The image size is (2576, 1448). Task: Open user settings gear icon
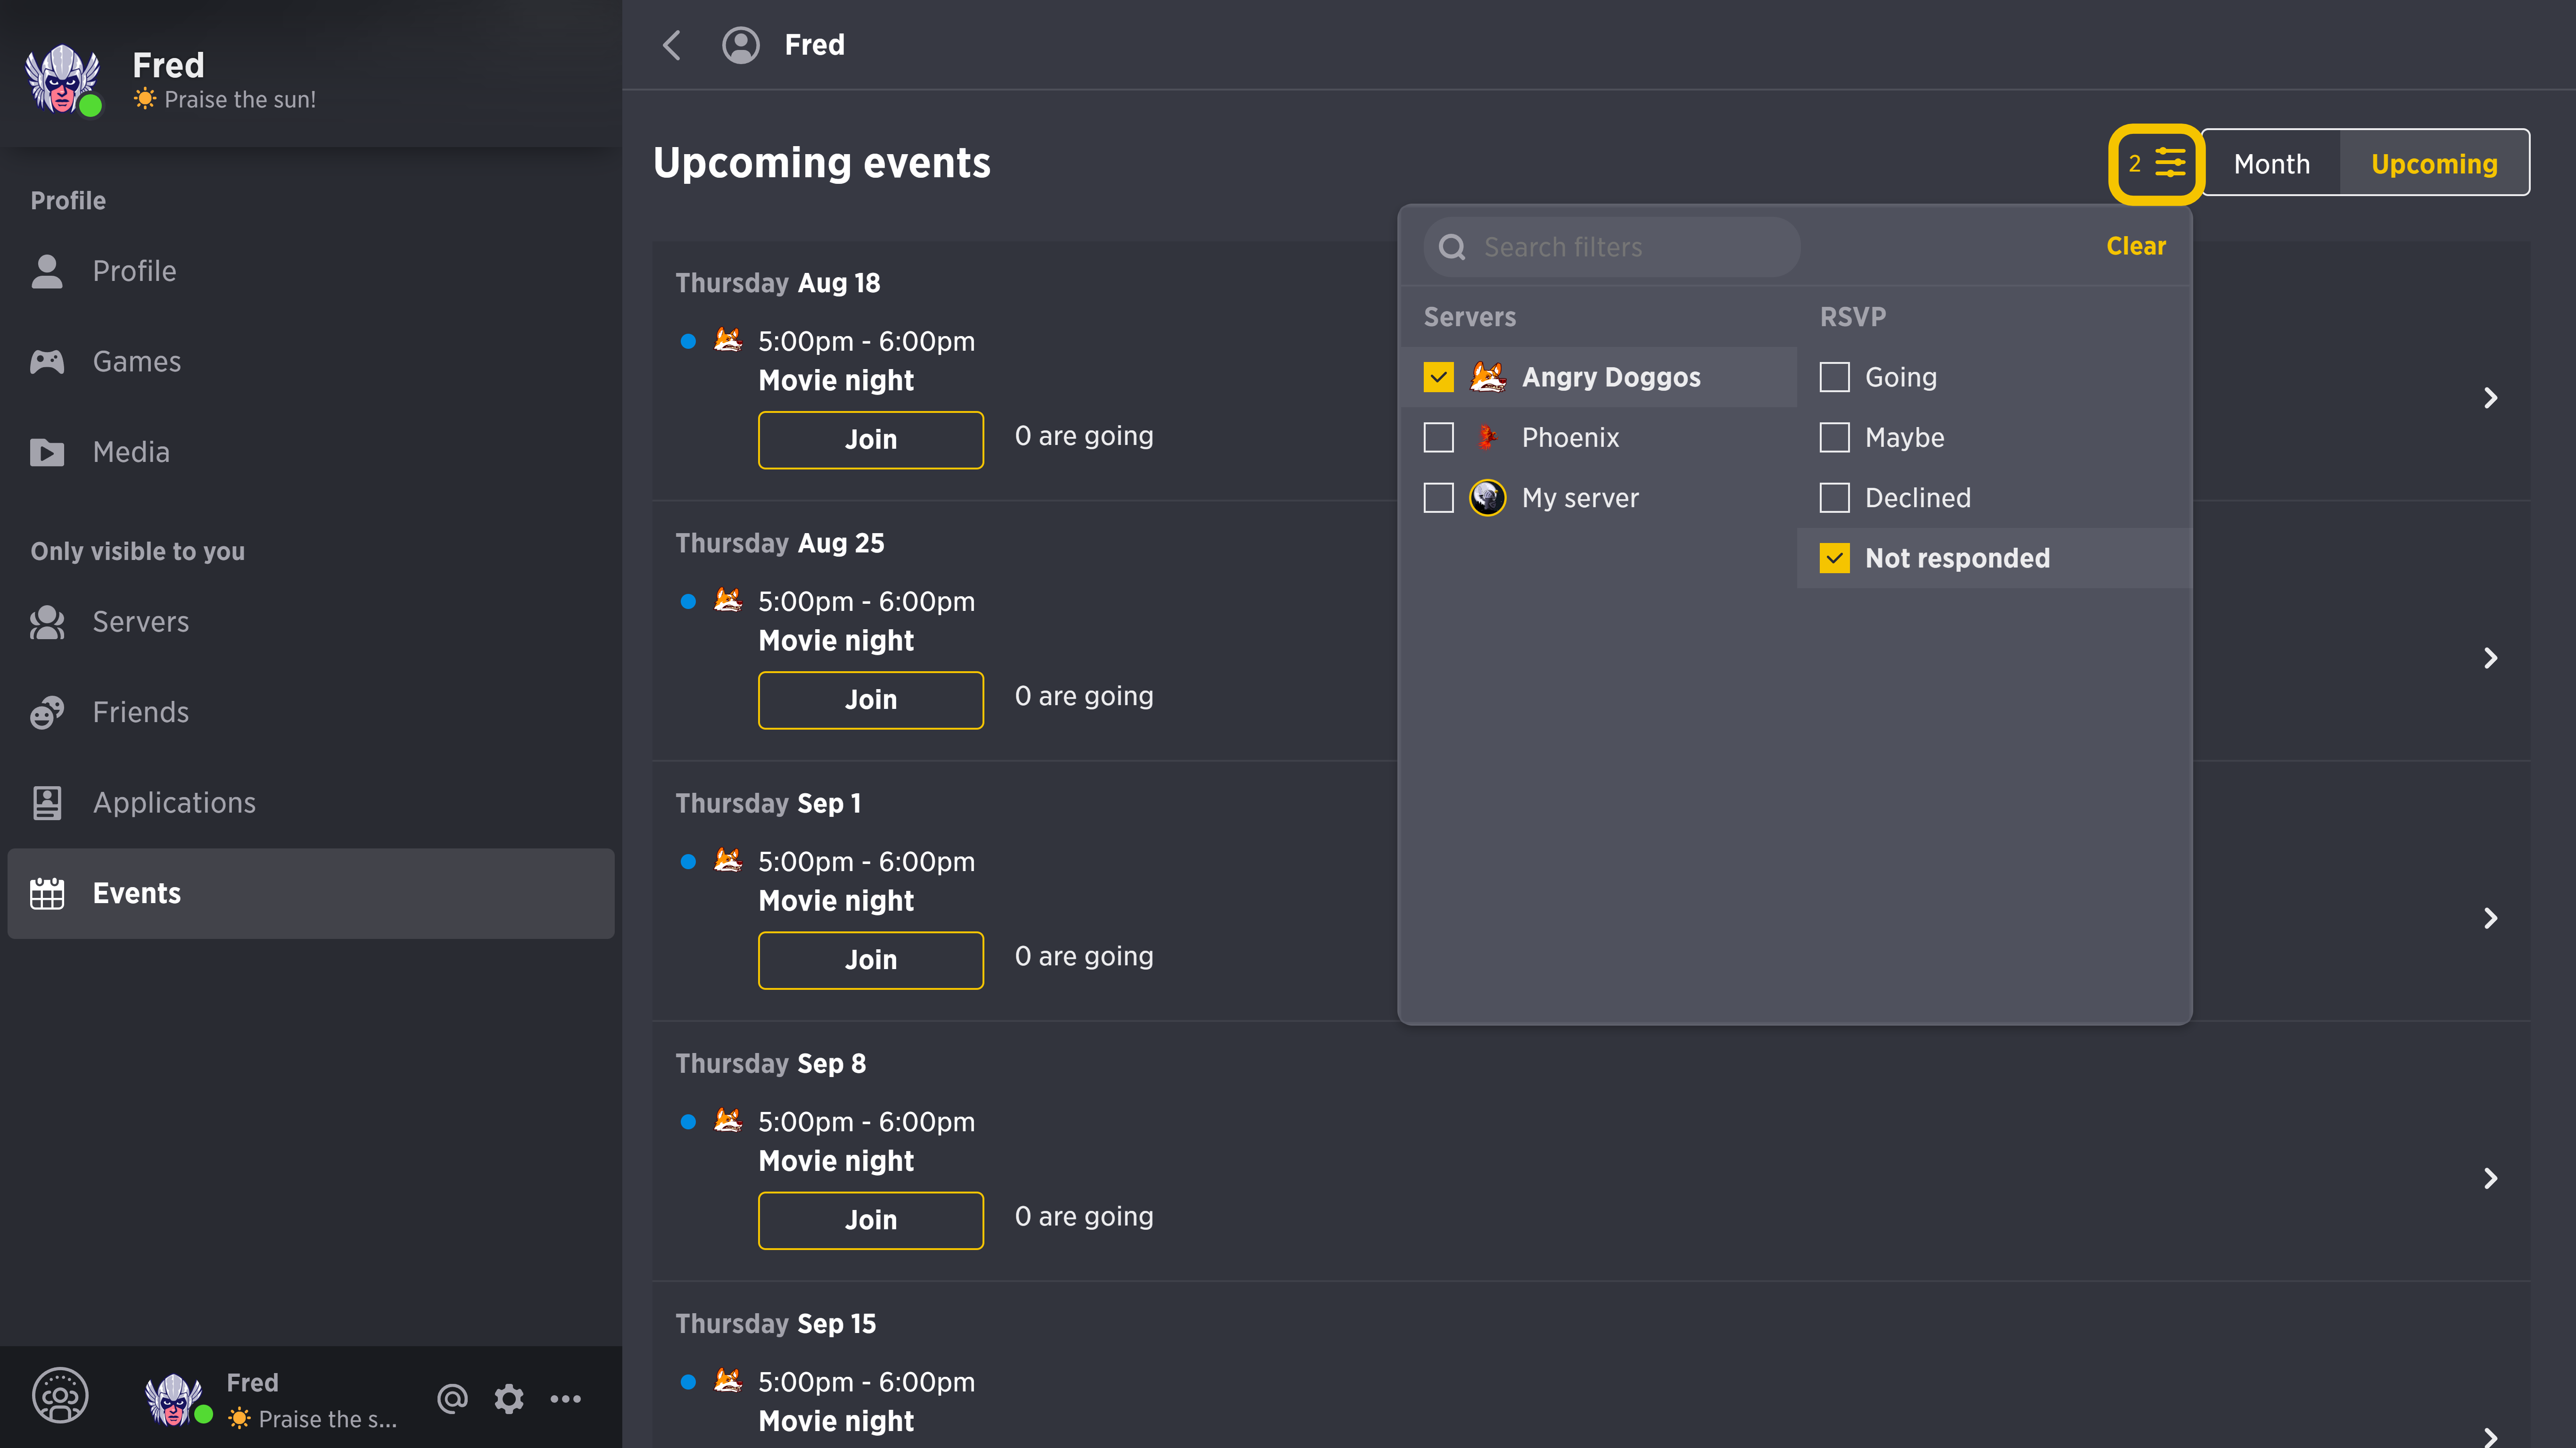tap(509, 1398)
